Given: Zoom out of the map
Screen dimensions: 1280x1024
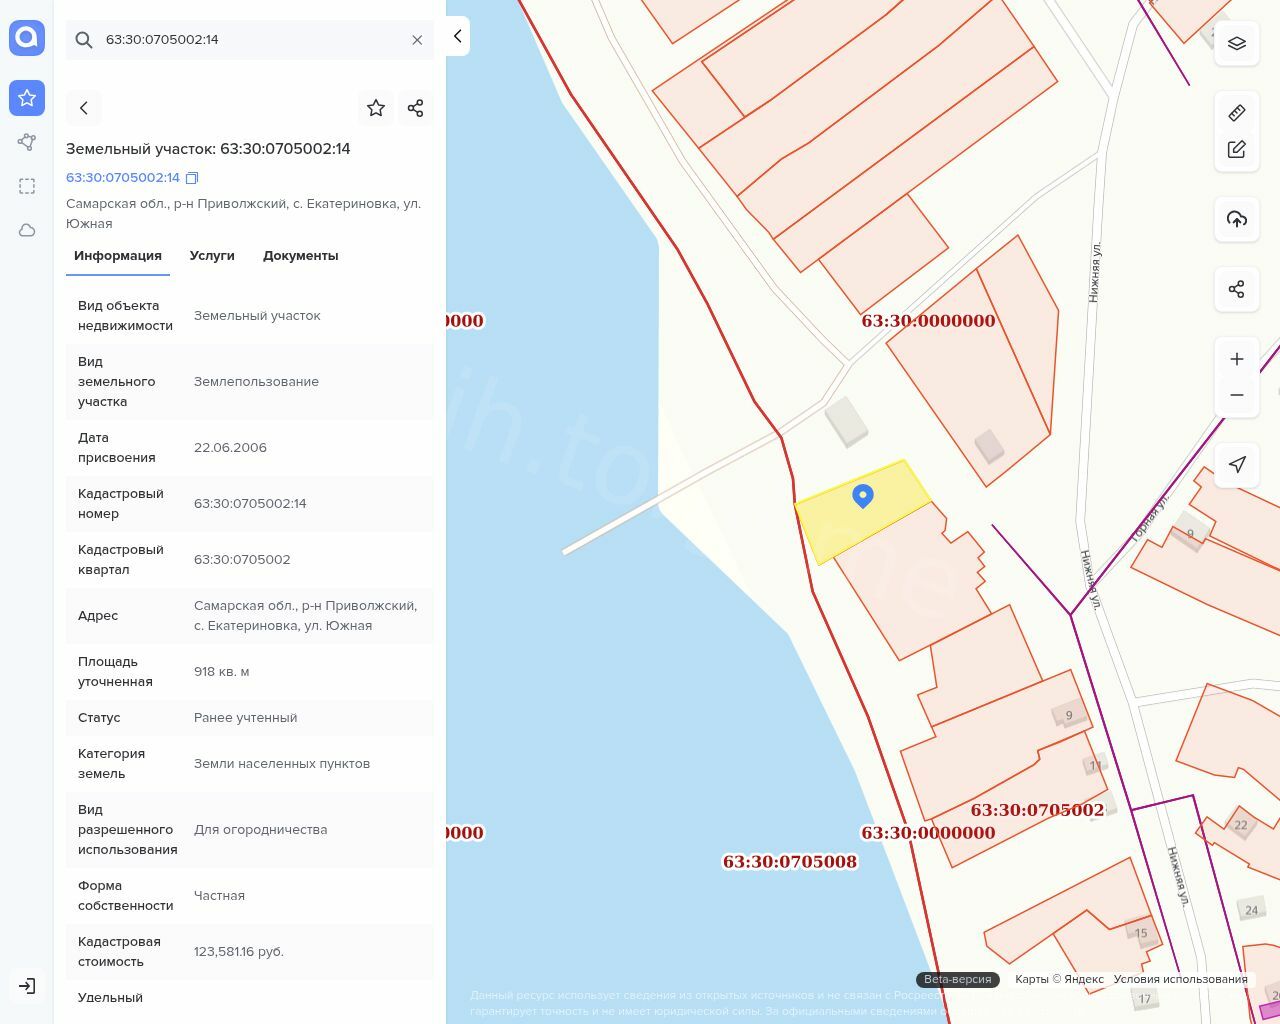Looking at the screenshot, I should pos(1237,395).
